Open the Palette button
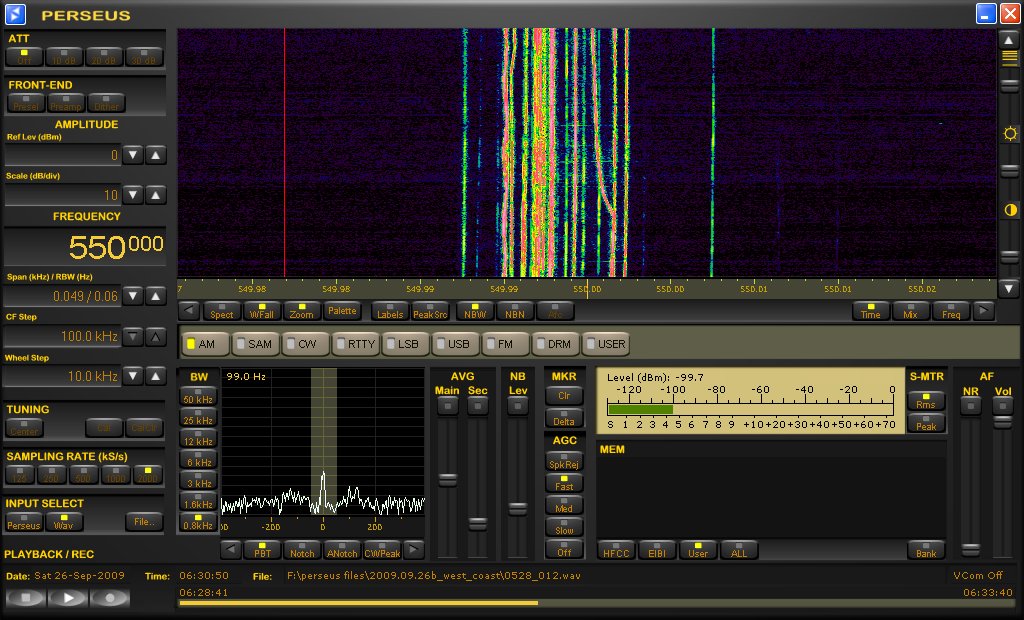Viewport: 1024px width, 620px height. click(x=342, y=311)
